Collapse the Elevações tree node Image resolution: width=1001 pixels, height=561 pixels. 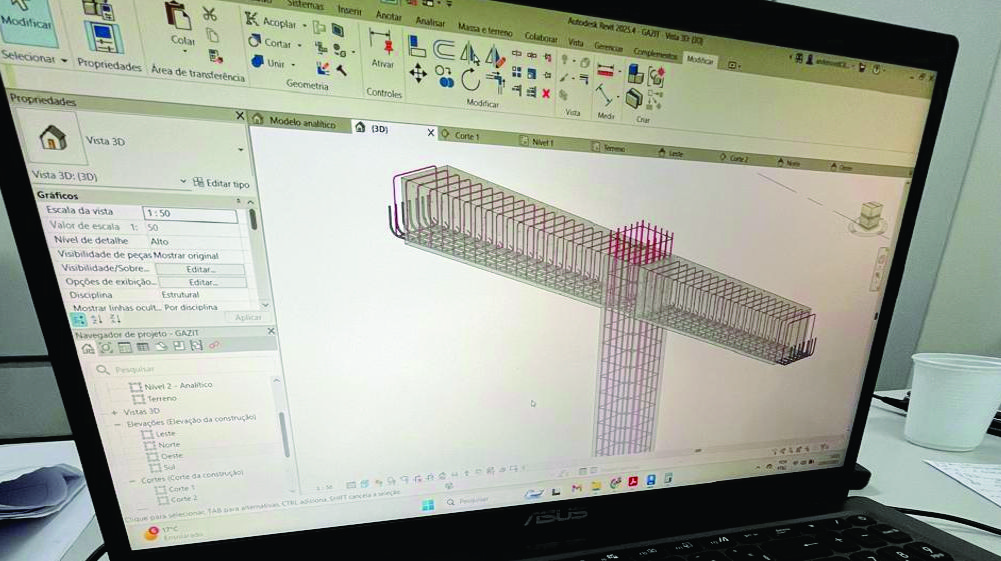(x=118, y=424)
